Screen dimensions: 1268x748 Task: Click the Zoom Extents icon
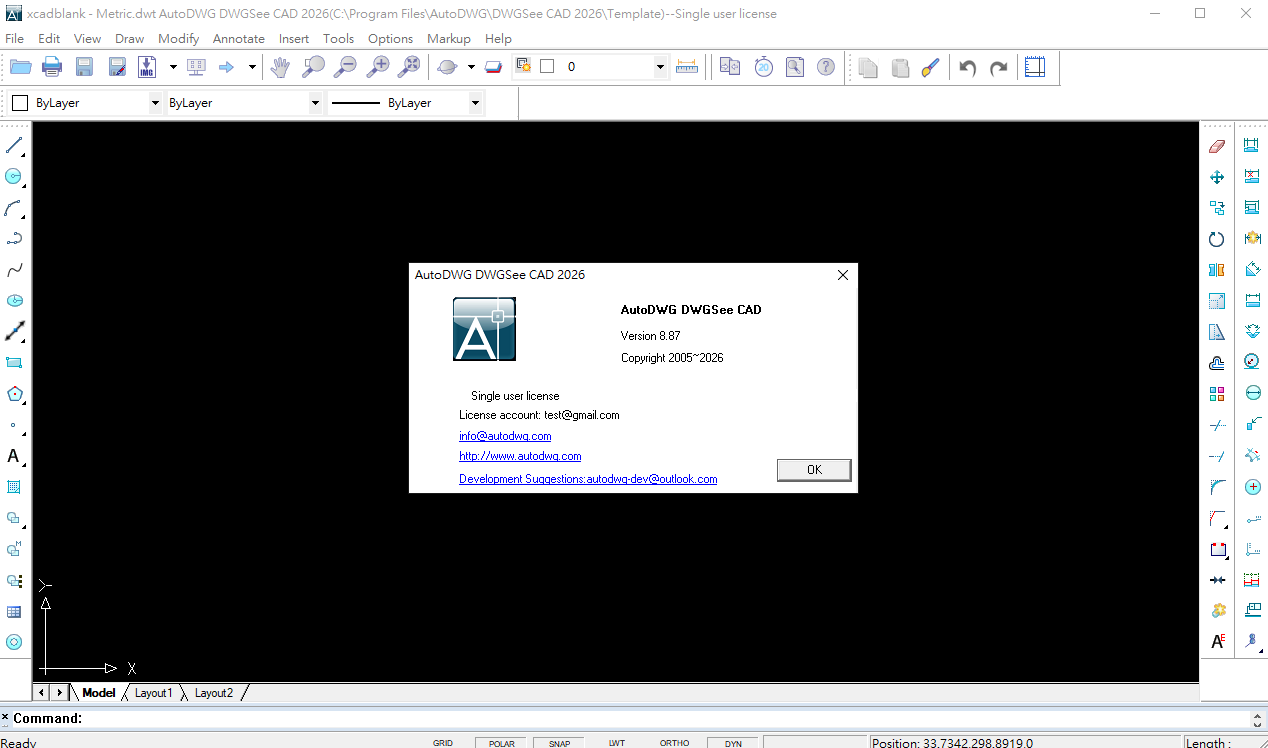click(409, 67)
